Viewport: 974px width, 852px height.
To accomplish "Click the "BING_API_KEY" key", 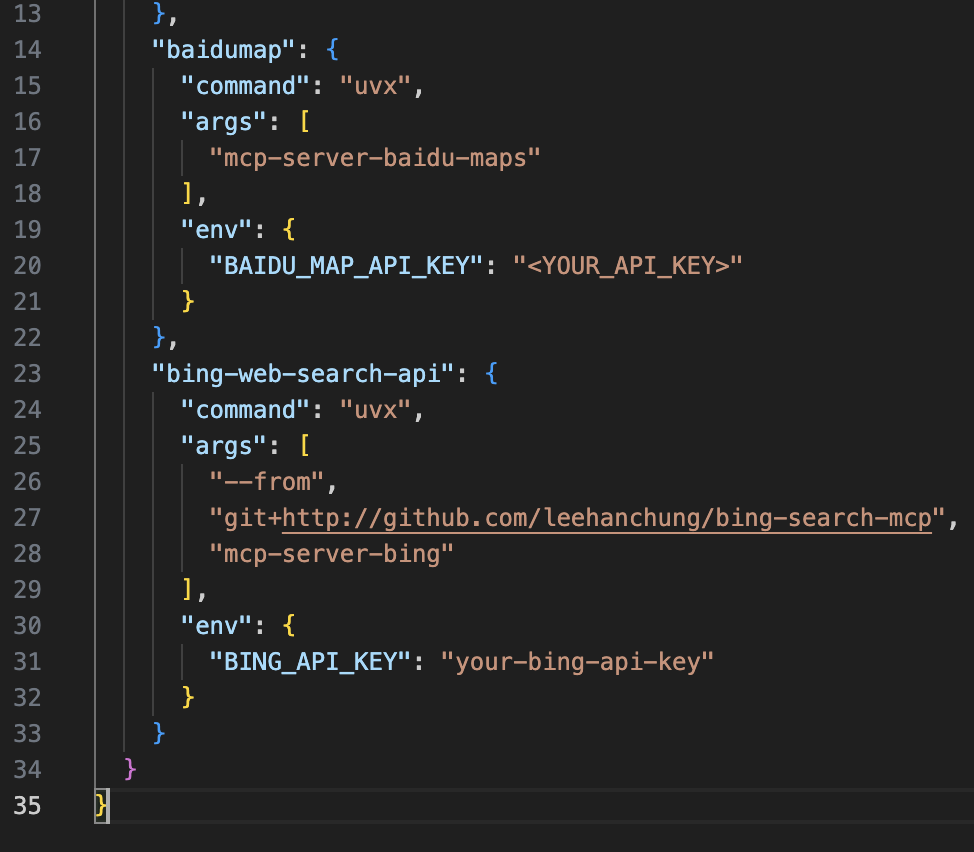I will click(310, 662).
